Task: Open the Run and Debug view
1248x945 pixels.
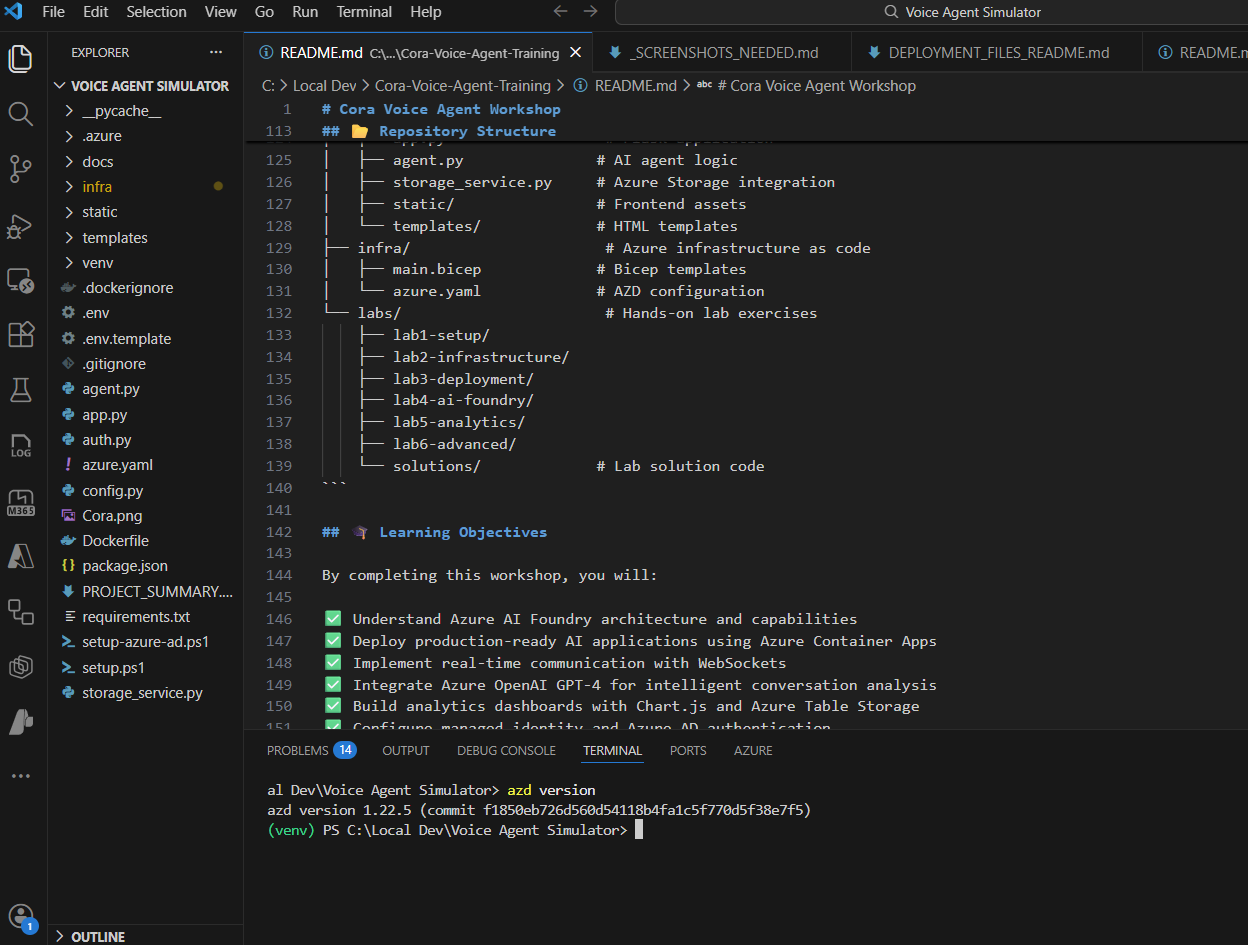Action: pyautogui.click(x=21, y=226)
